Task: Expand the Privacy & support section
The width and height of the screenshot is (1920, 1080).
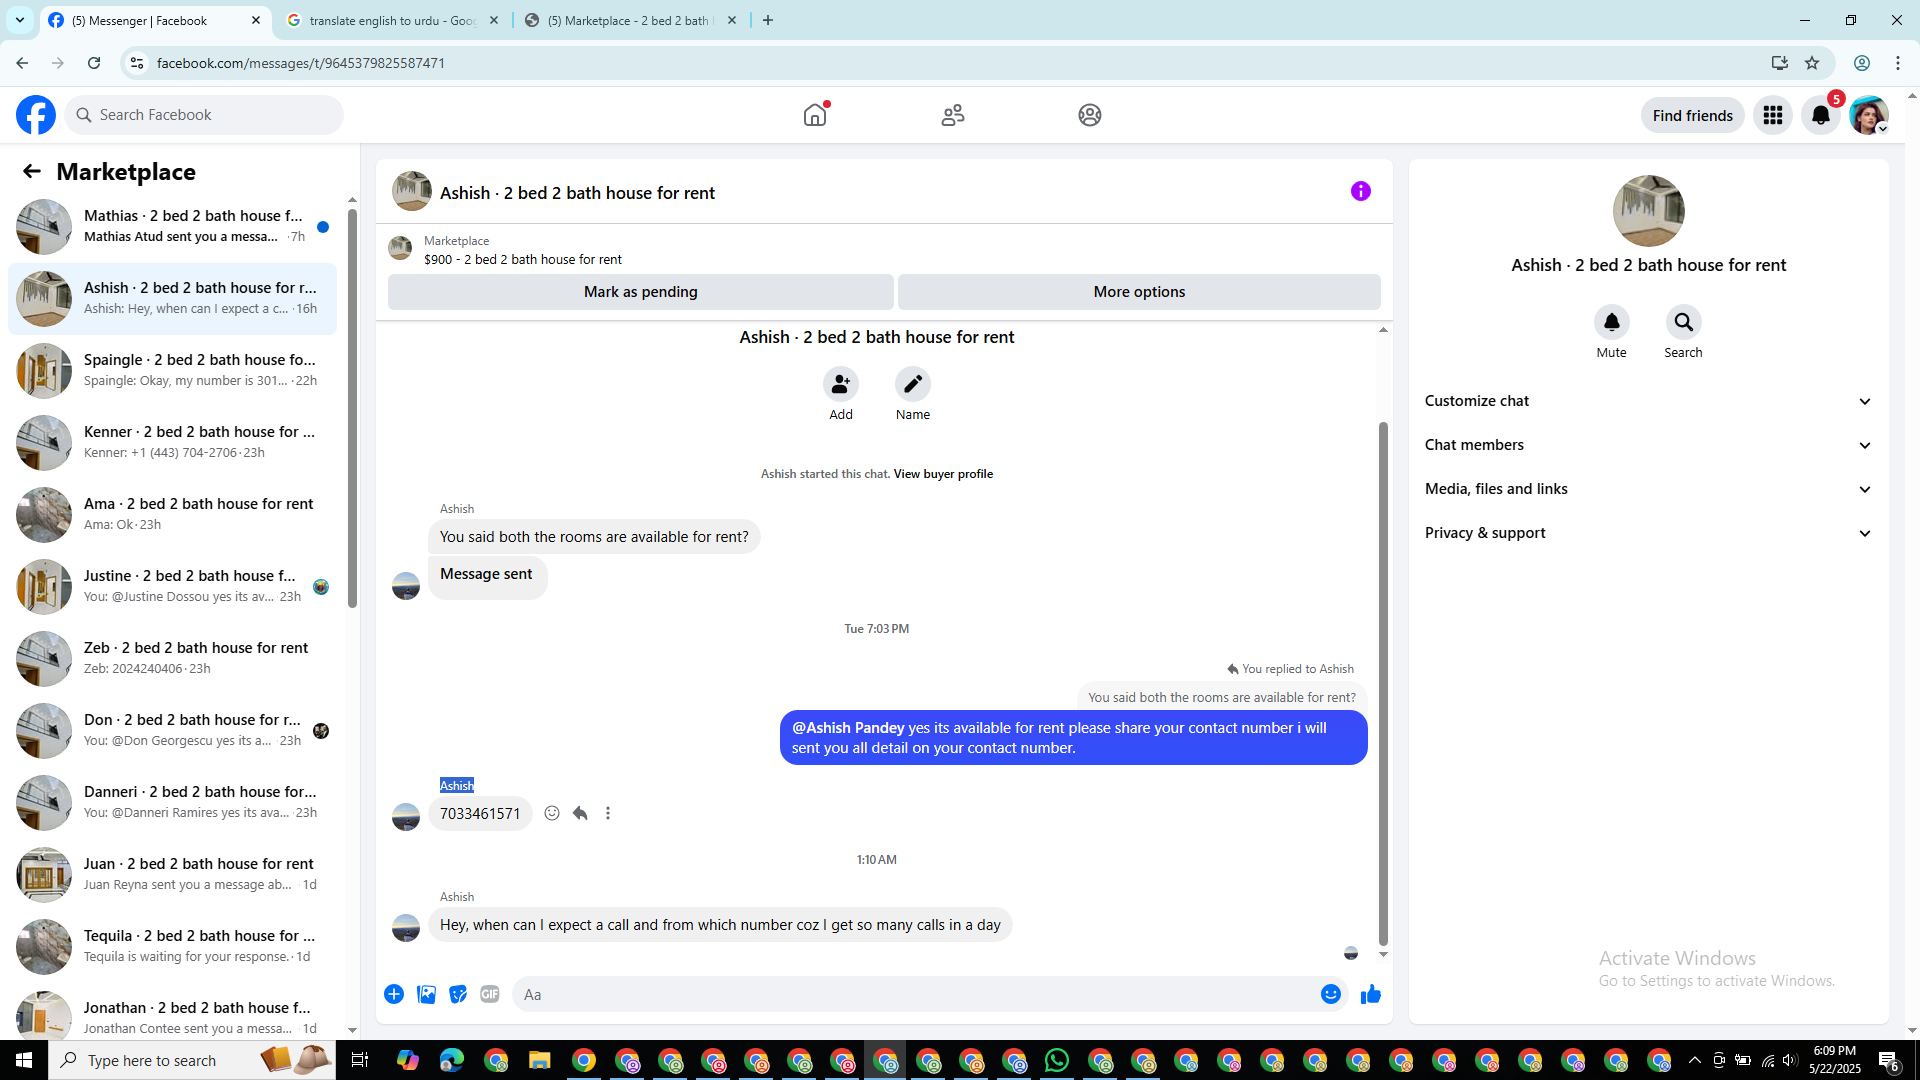Action: tap(1648, 533)
